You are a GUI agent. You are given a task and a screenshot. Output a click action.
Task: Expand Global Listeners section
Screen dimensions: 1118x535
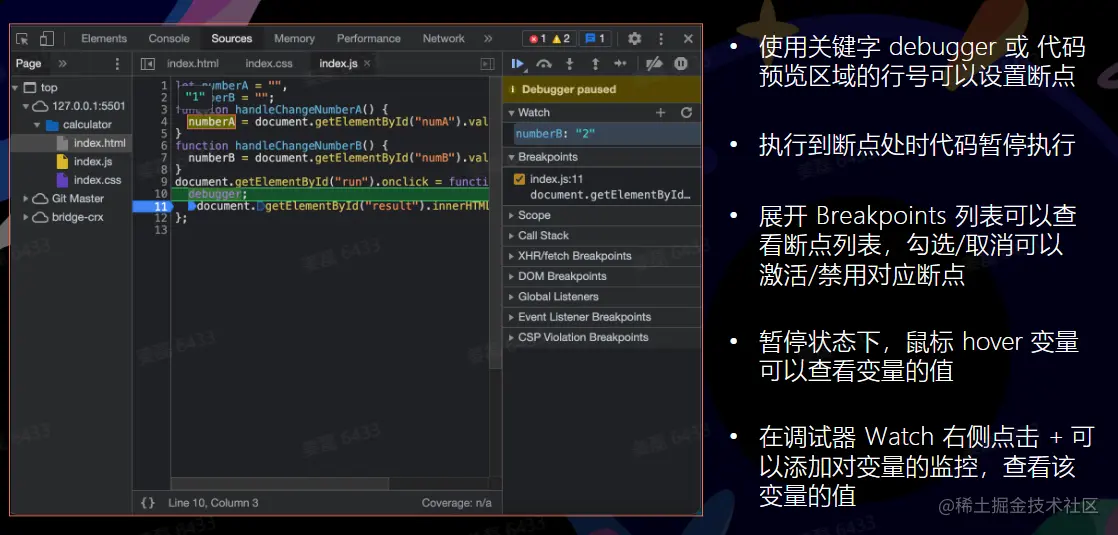558,297
